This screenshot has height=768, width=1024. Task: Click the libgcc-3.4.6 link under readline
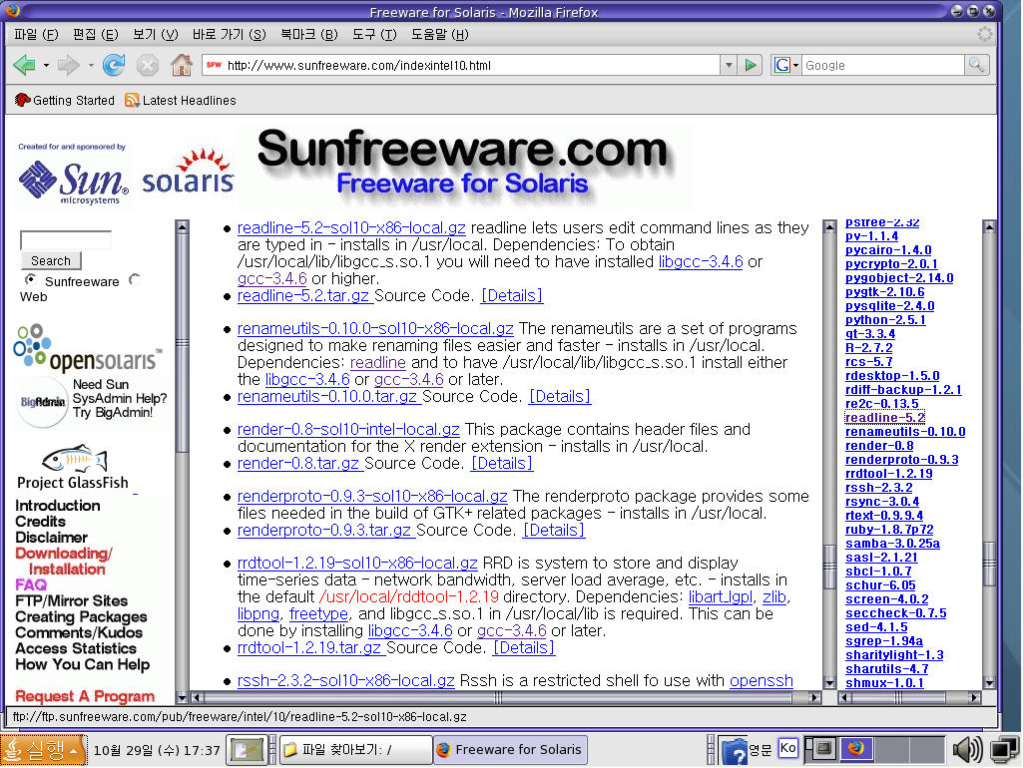pyautogui.click(x=701, y=262)
